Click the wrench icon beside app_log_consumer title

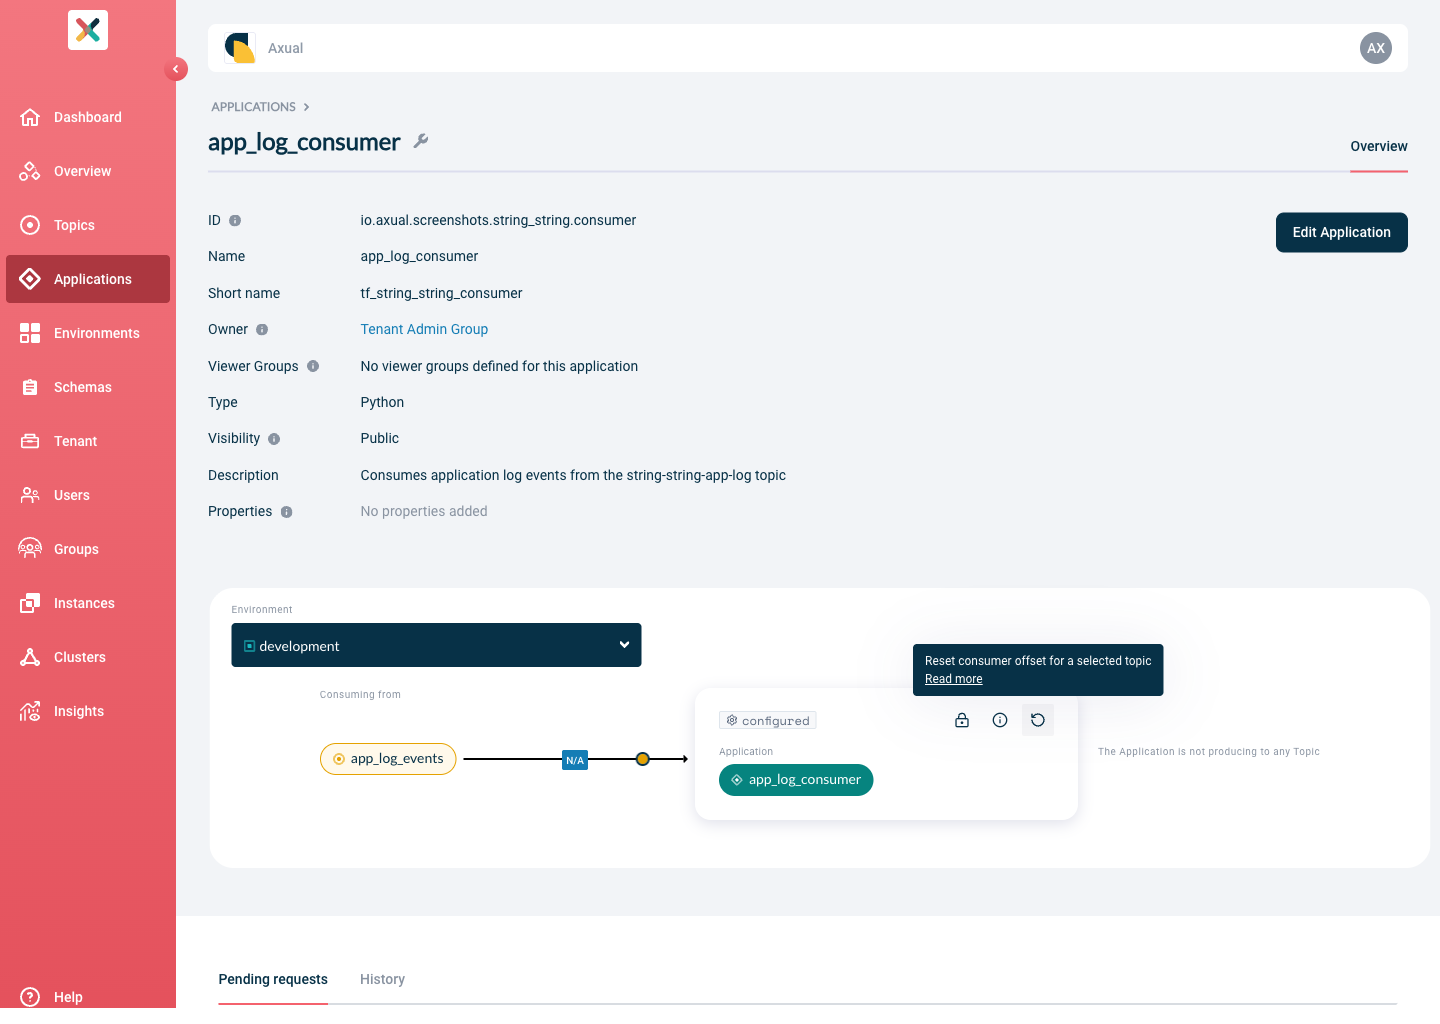421,141
